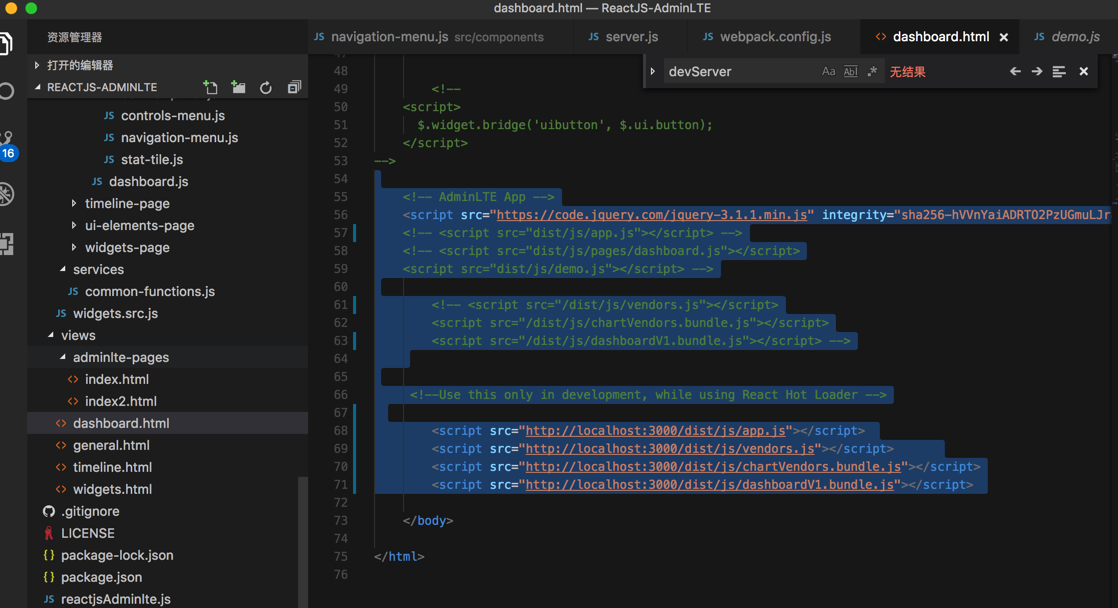Switch to the server.js tab

(631, 37)
